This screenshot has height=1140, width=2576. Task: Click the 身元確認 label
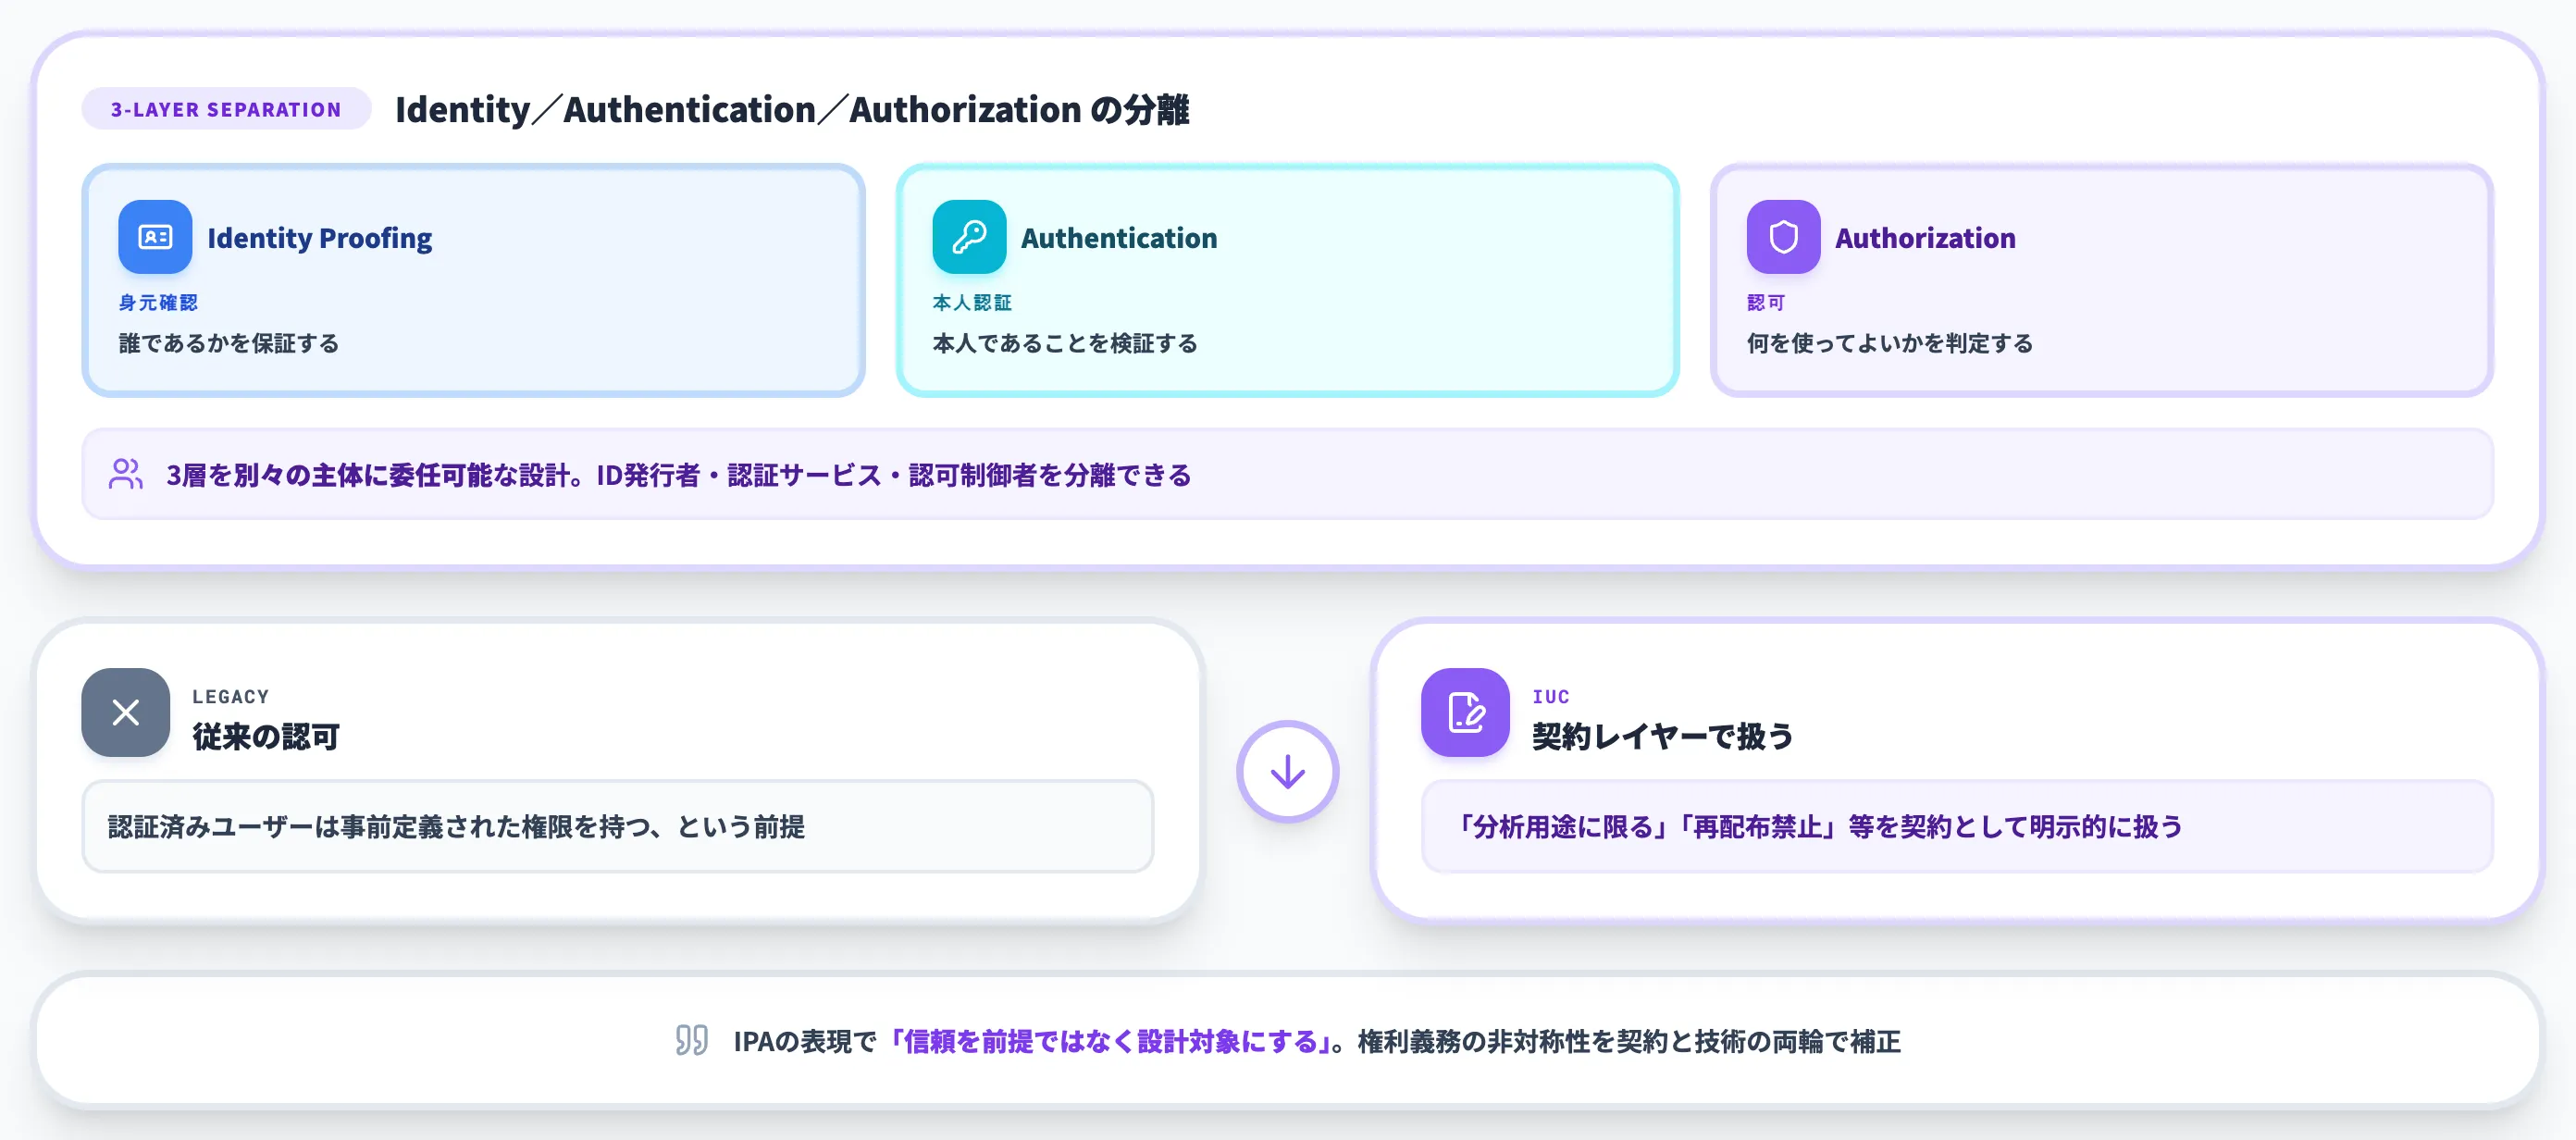coord(158,302)
